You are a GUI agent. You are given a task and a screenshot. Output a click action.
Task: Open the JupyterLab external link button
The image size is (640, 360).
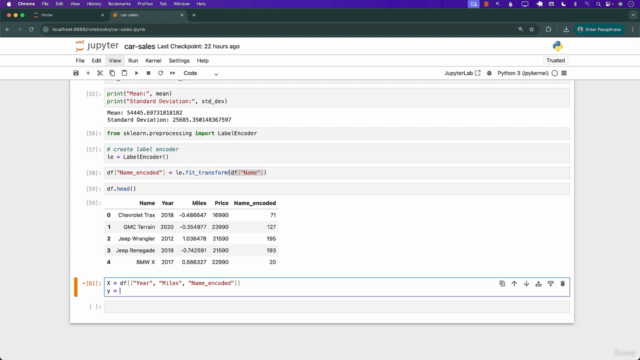pos(462,73)
